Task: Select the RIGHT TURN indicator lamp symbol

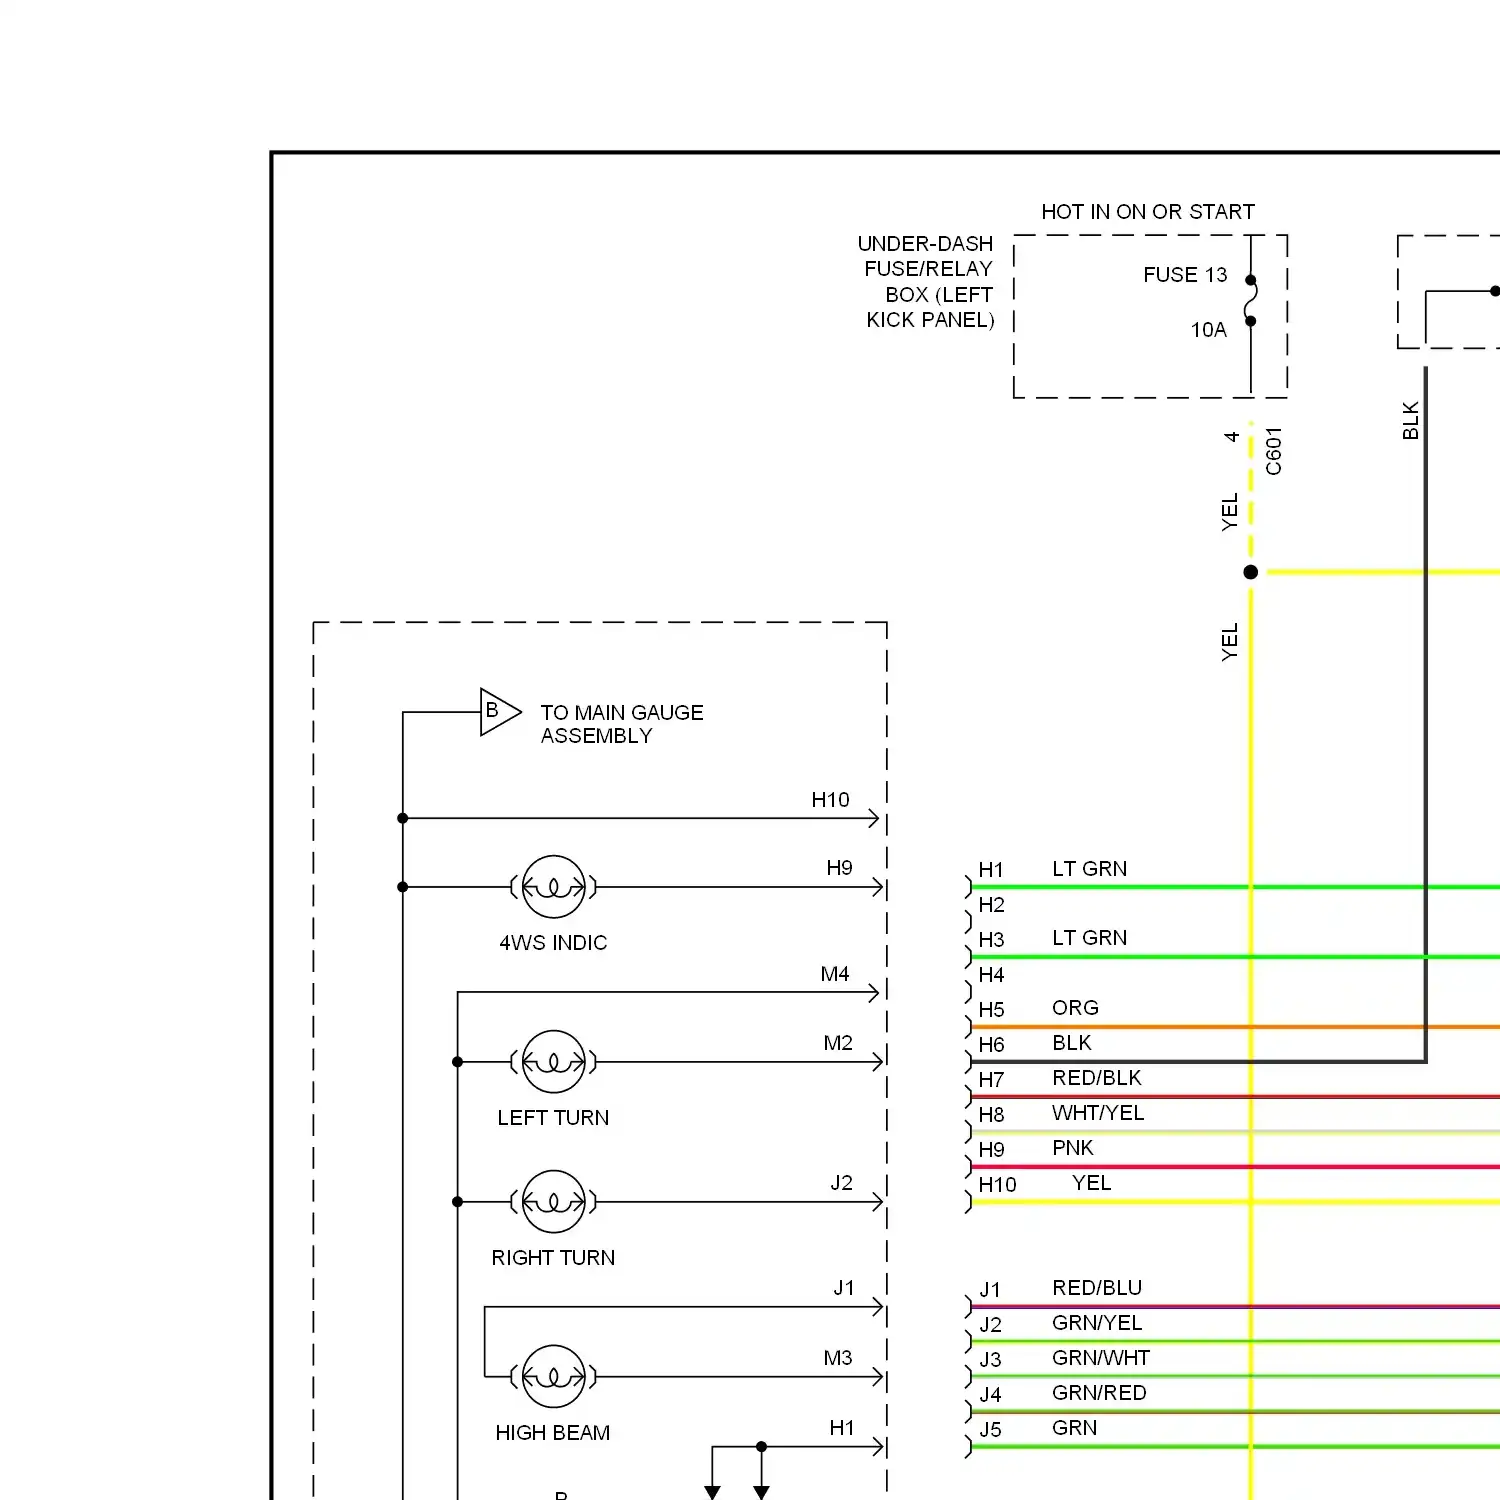Action: [553, 1202]
